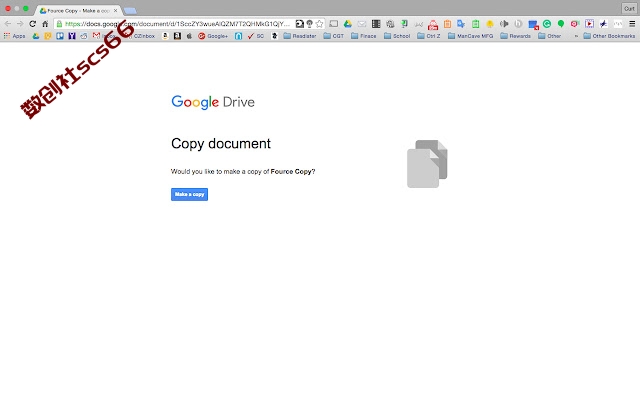Click the Apple logo bookmark
Screen dimensions: 640x400
[x=189, y=36]
